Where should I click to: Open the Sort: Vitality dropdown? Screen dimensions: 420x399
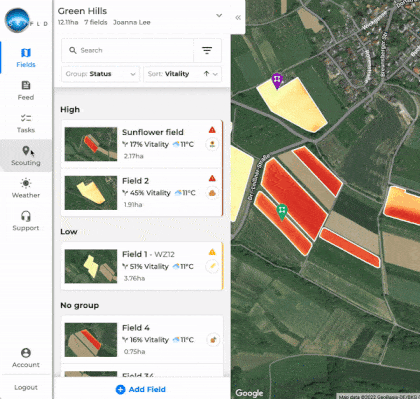coord(182,74)
